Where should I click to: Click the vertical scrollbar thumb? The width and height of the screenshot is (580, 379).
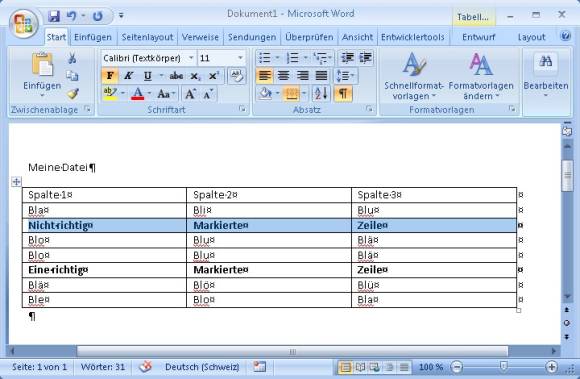pos(567,176)
